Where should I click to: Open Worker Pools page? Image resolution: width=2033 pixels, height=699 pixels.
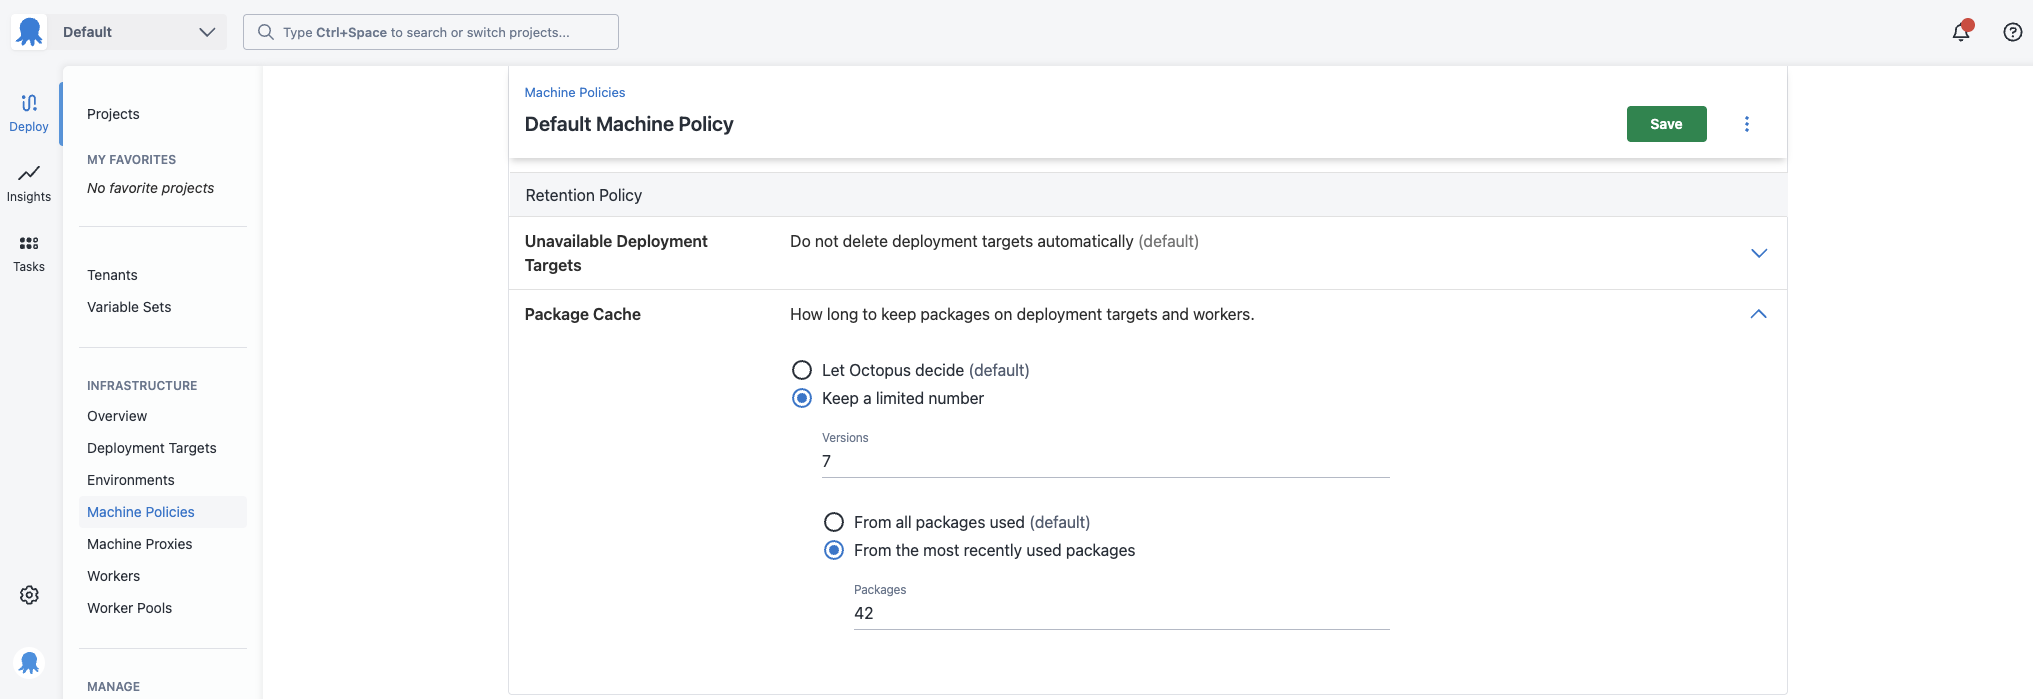[x=130, y=608]
